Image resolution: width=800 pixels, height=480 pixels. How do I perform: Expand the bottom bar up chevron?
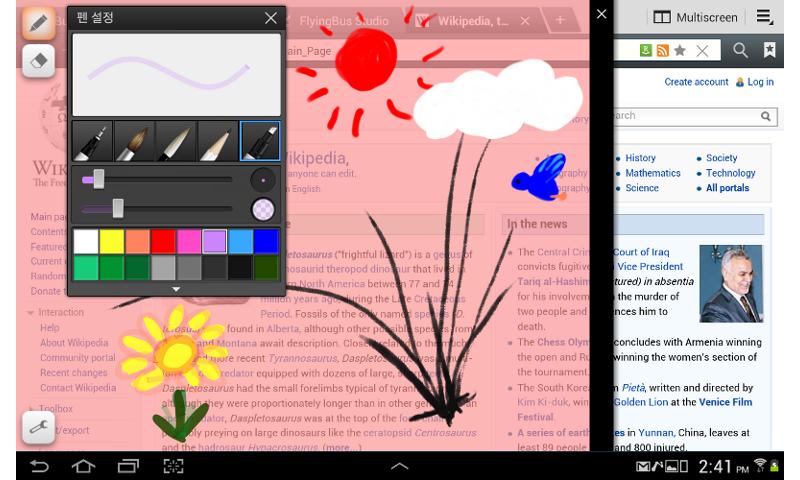pos(399,466)
